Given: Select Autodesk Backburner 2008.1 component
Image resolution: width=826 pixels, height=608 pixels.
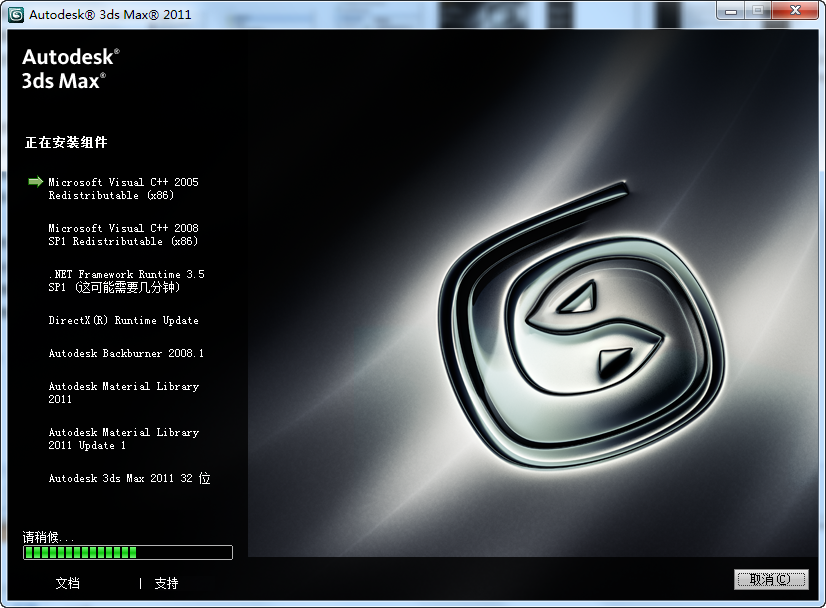Looking at the screenshot, I should pyautogui.click(x=126, y=354).
